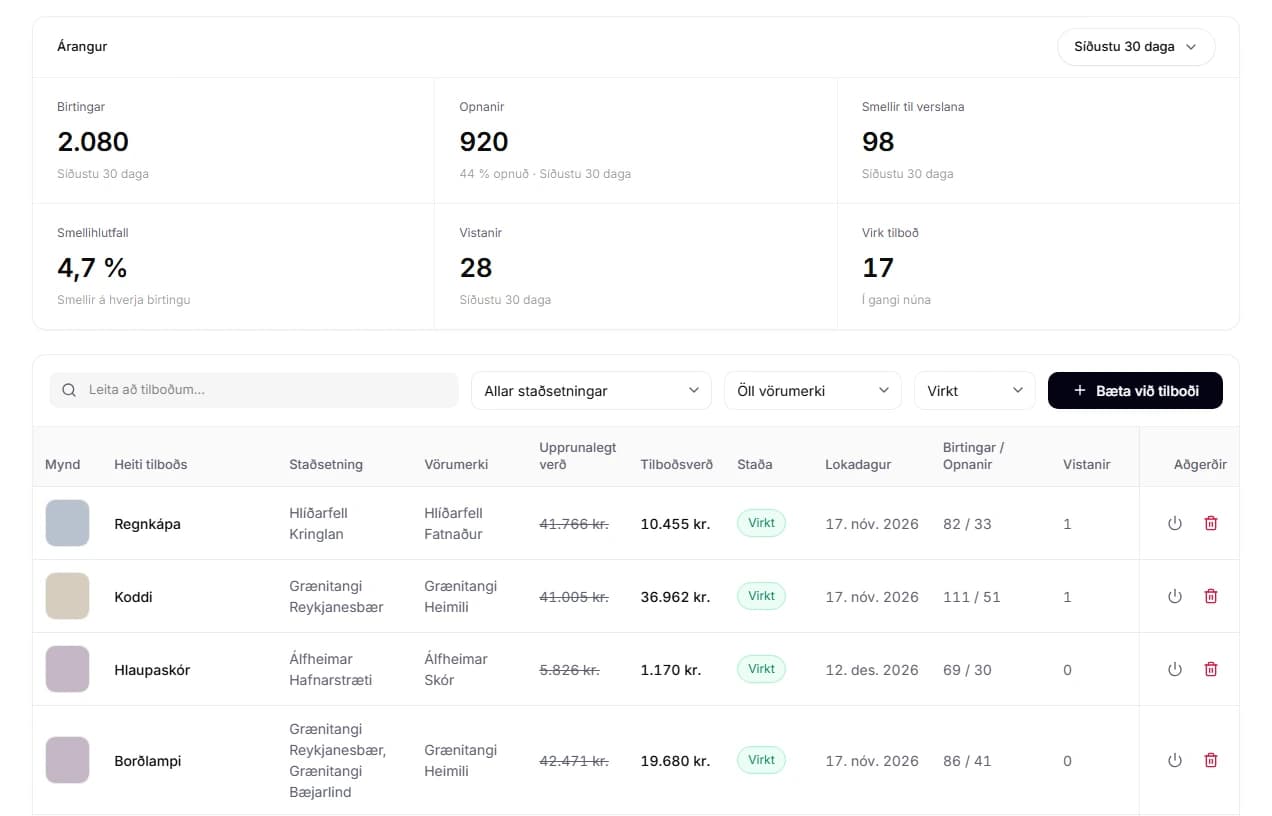Click the Virkt badge in Koddi row

[x=761, y=596]
